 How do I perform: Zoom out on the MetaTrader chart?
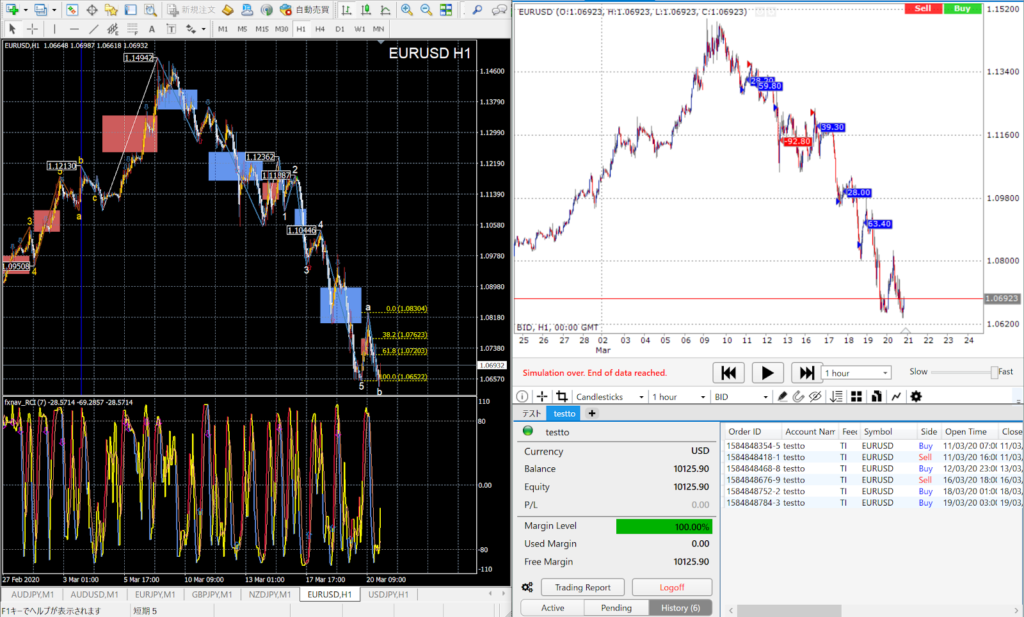click(x=426, y=10)
